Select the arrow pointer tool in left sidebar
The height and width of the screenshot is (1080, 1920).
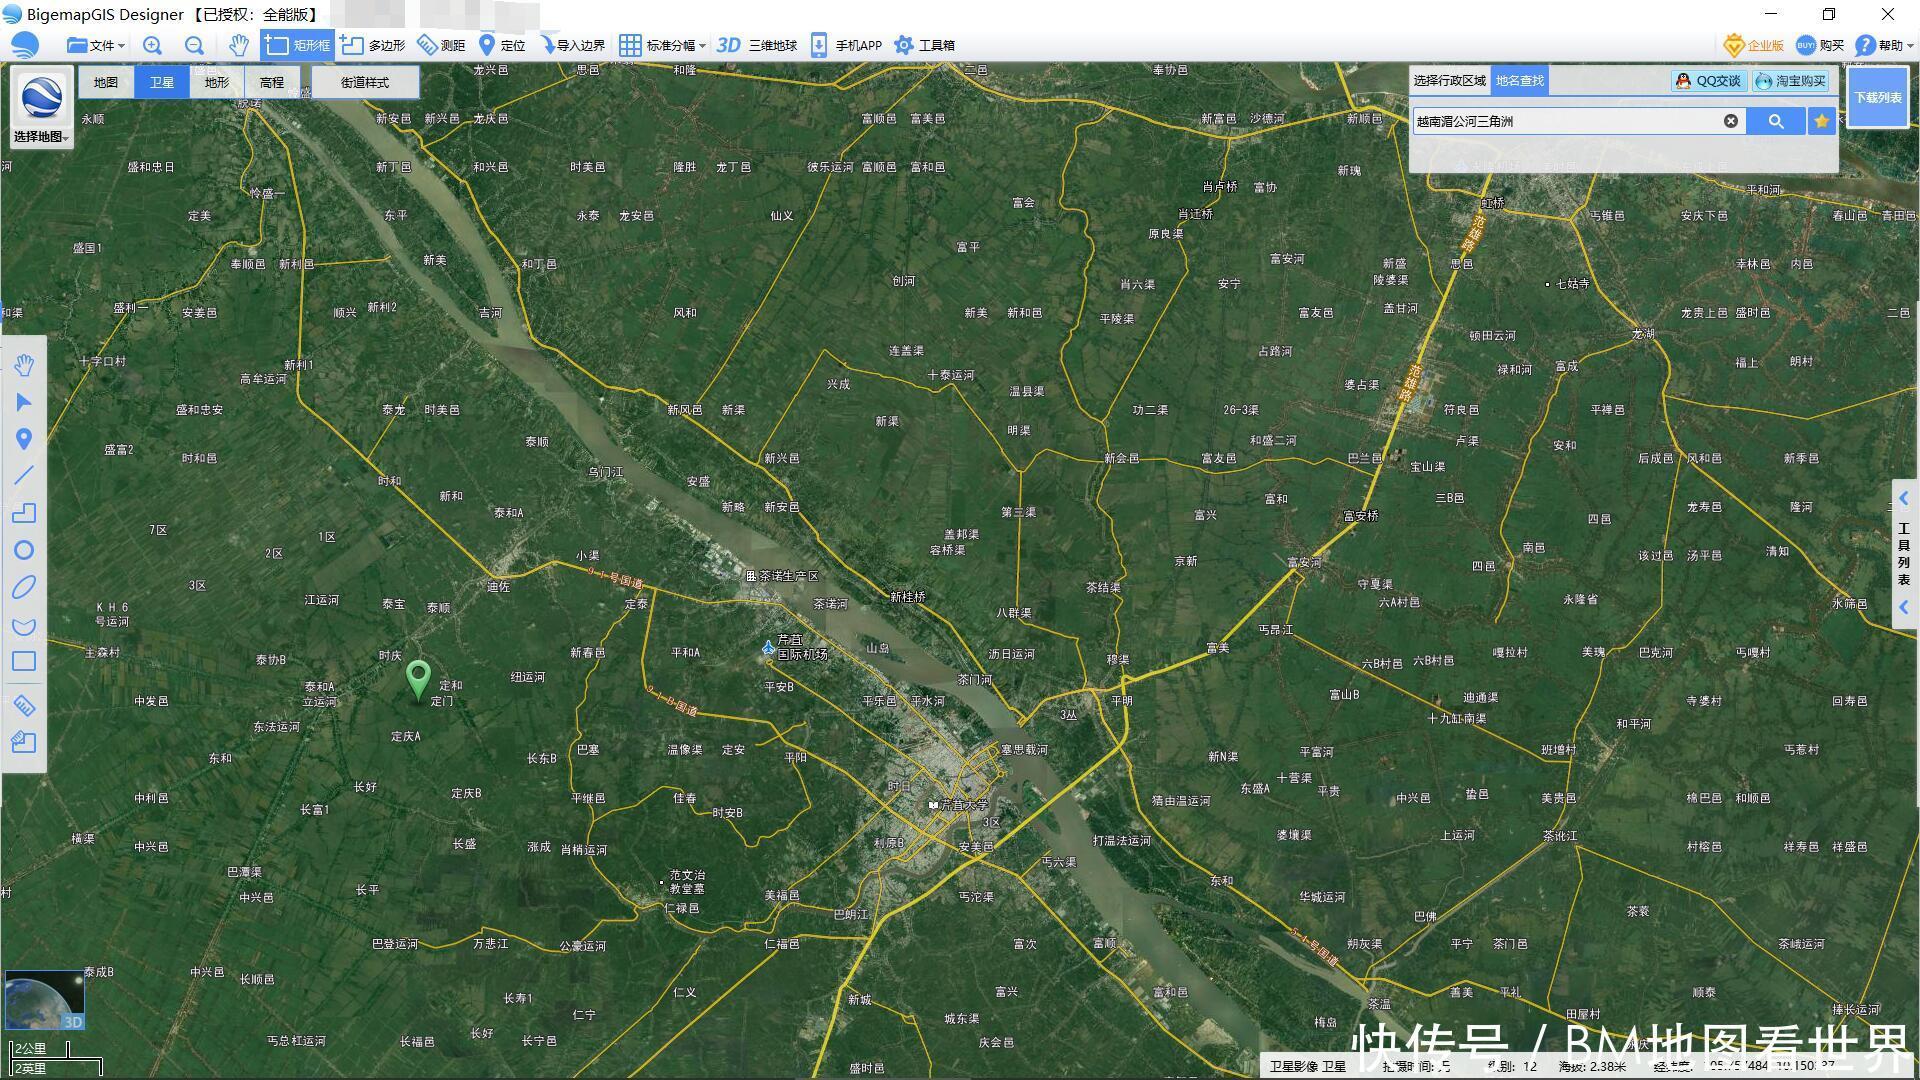[x=24, y=402]
